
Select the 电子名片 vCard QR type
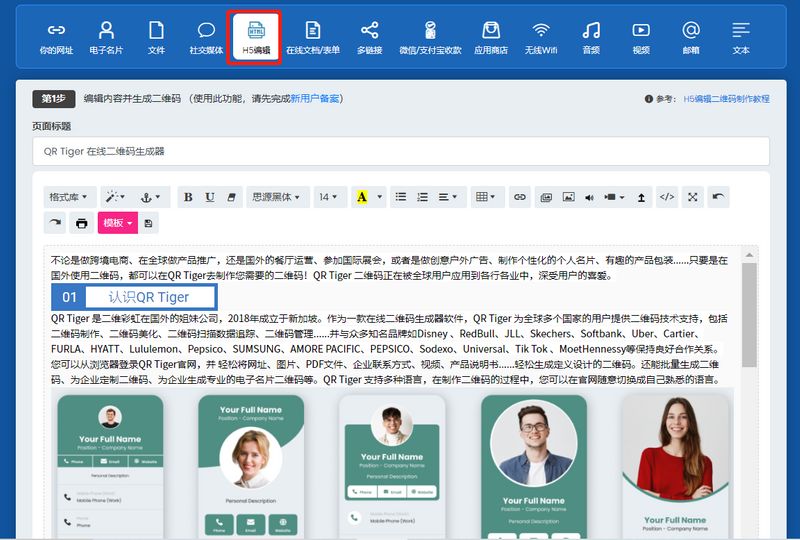(106, 38)
